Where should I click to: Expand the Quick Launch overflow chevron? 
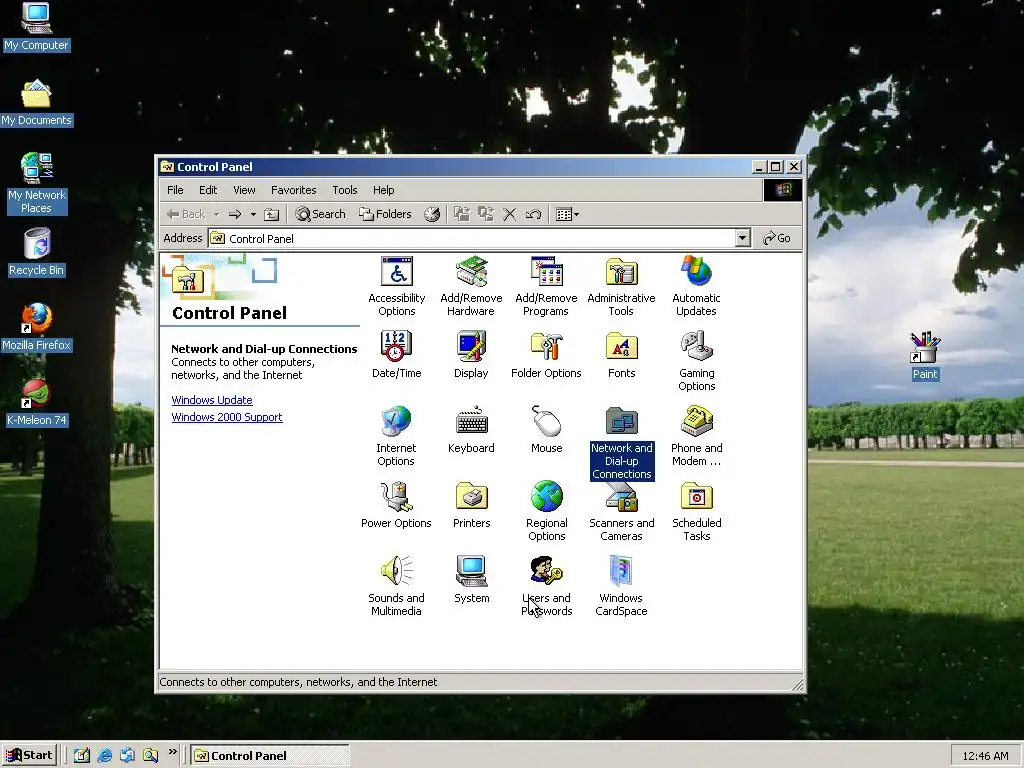click(172, 752)
